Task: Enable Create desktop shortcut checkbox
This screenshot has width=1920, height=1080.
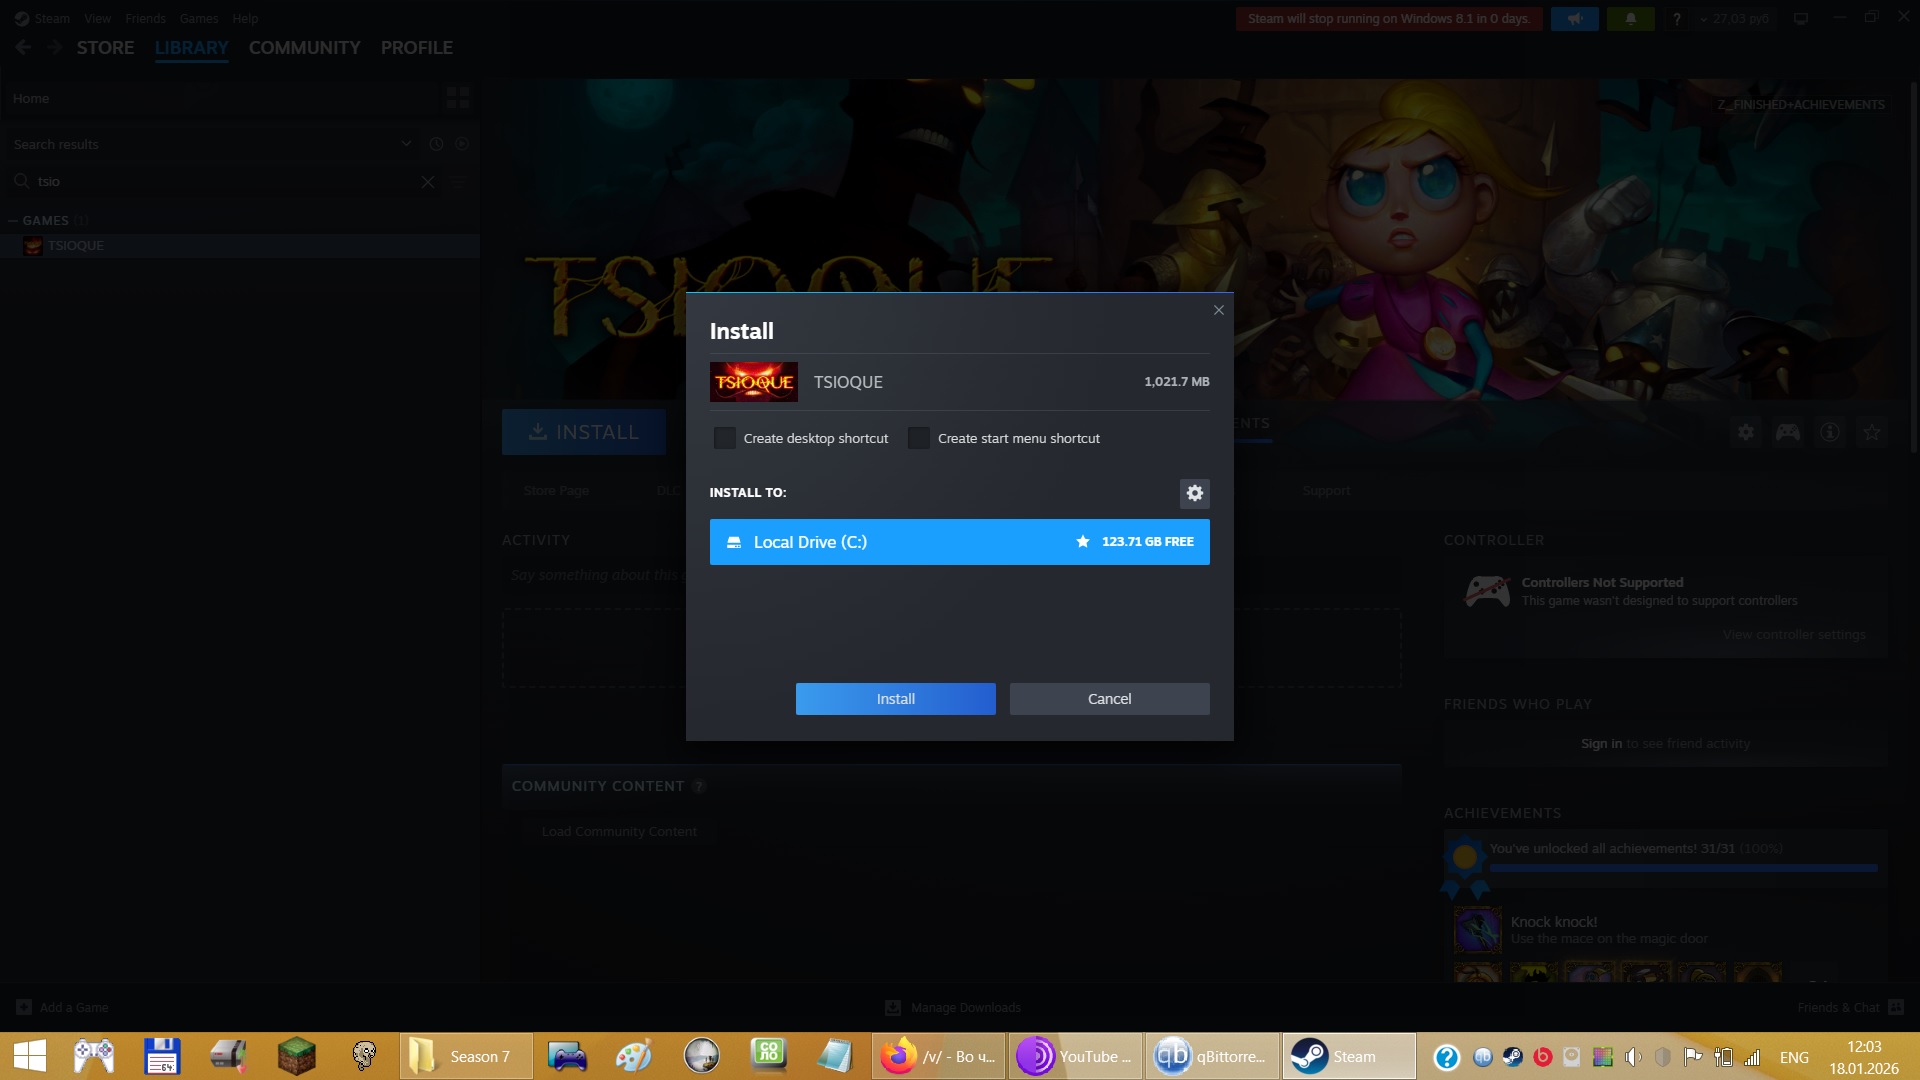Action: coord(725,438)
